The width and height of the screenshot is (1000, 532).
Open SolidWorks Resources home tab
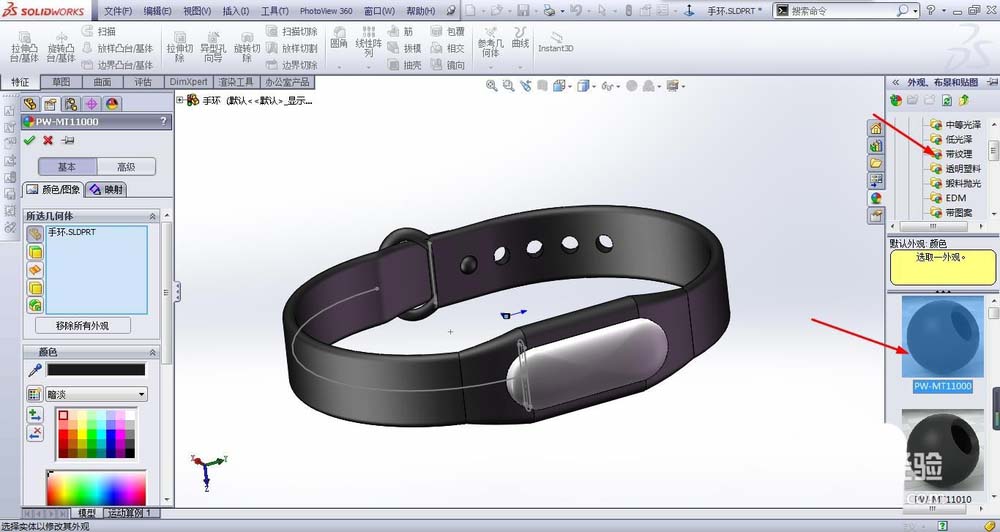tap(876, 128)
